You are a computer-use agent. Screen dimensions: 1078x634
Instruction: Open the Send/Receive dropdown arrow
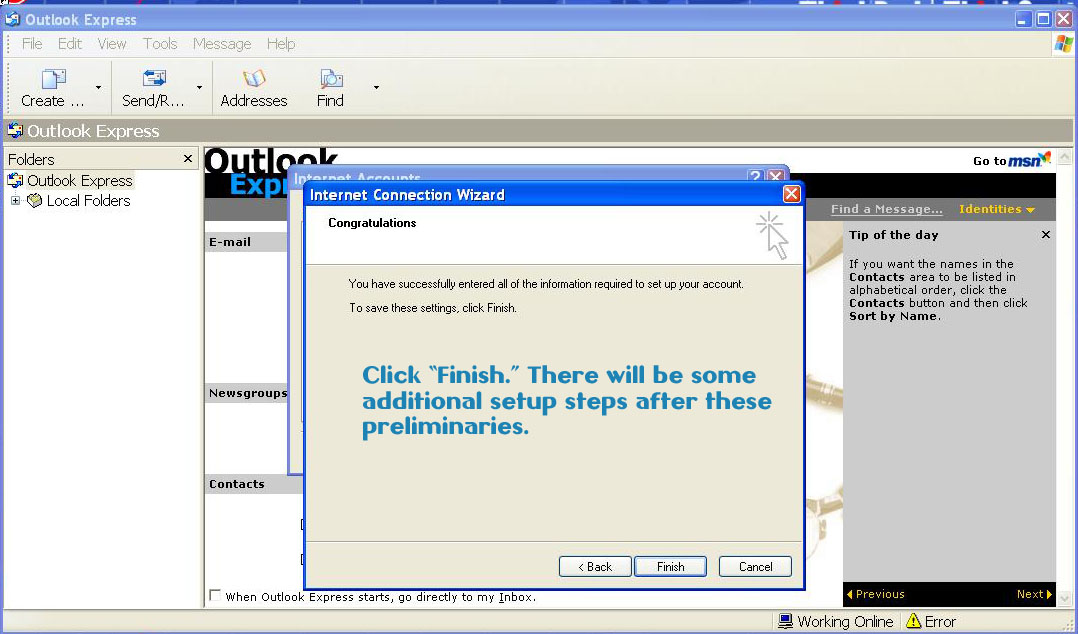click(x=199, y=88)
